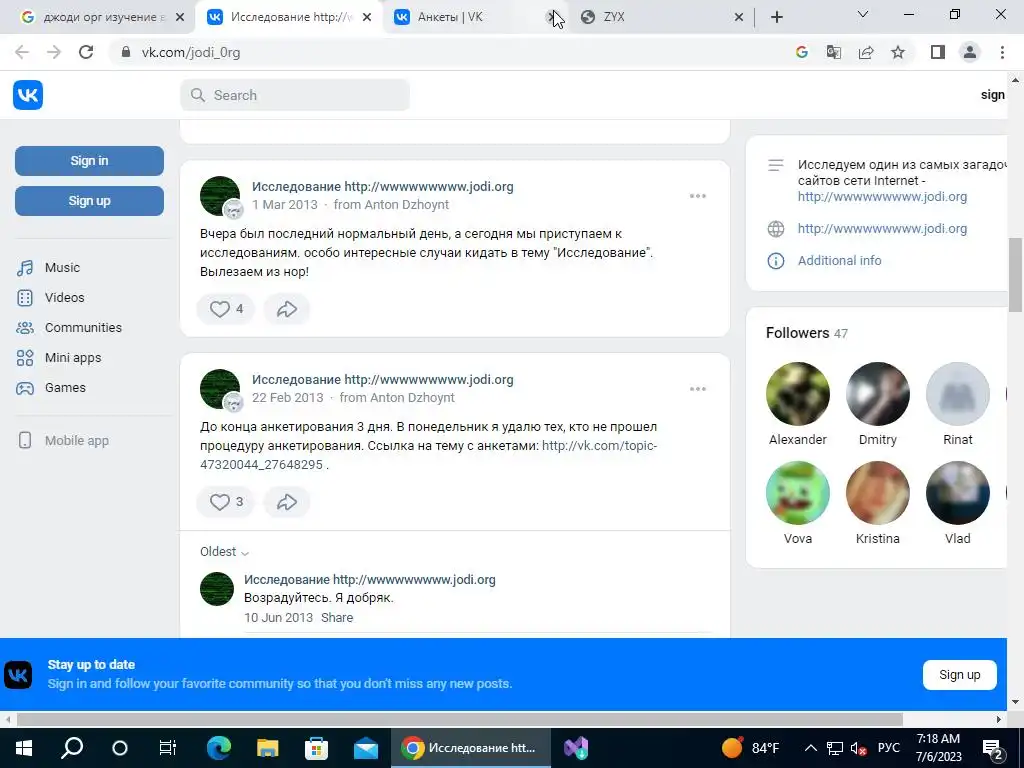
Task: Bookmark this page with star icon
Action: click(x=898, y=52)
